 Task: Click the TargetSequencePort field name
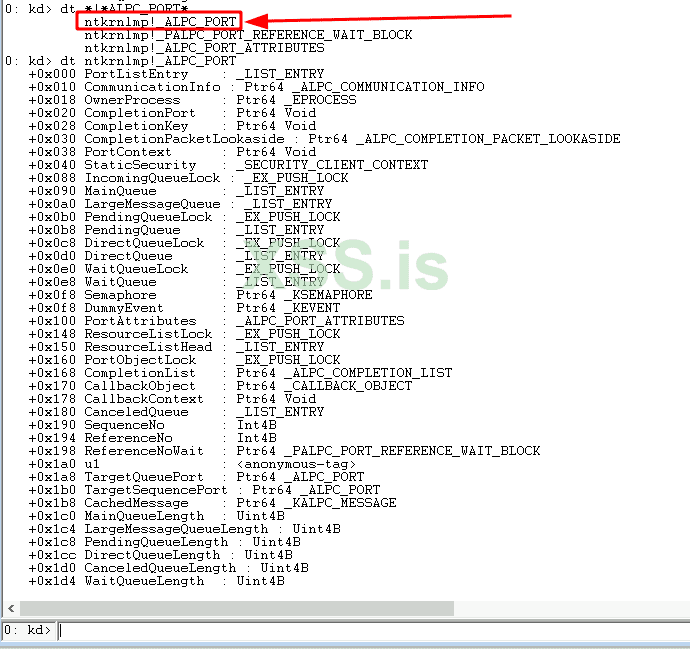pos(156,490)
